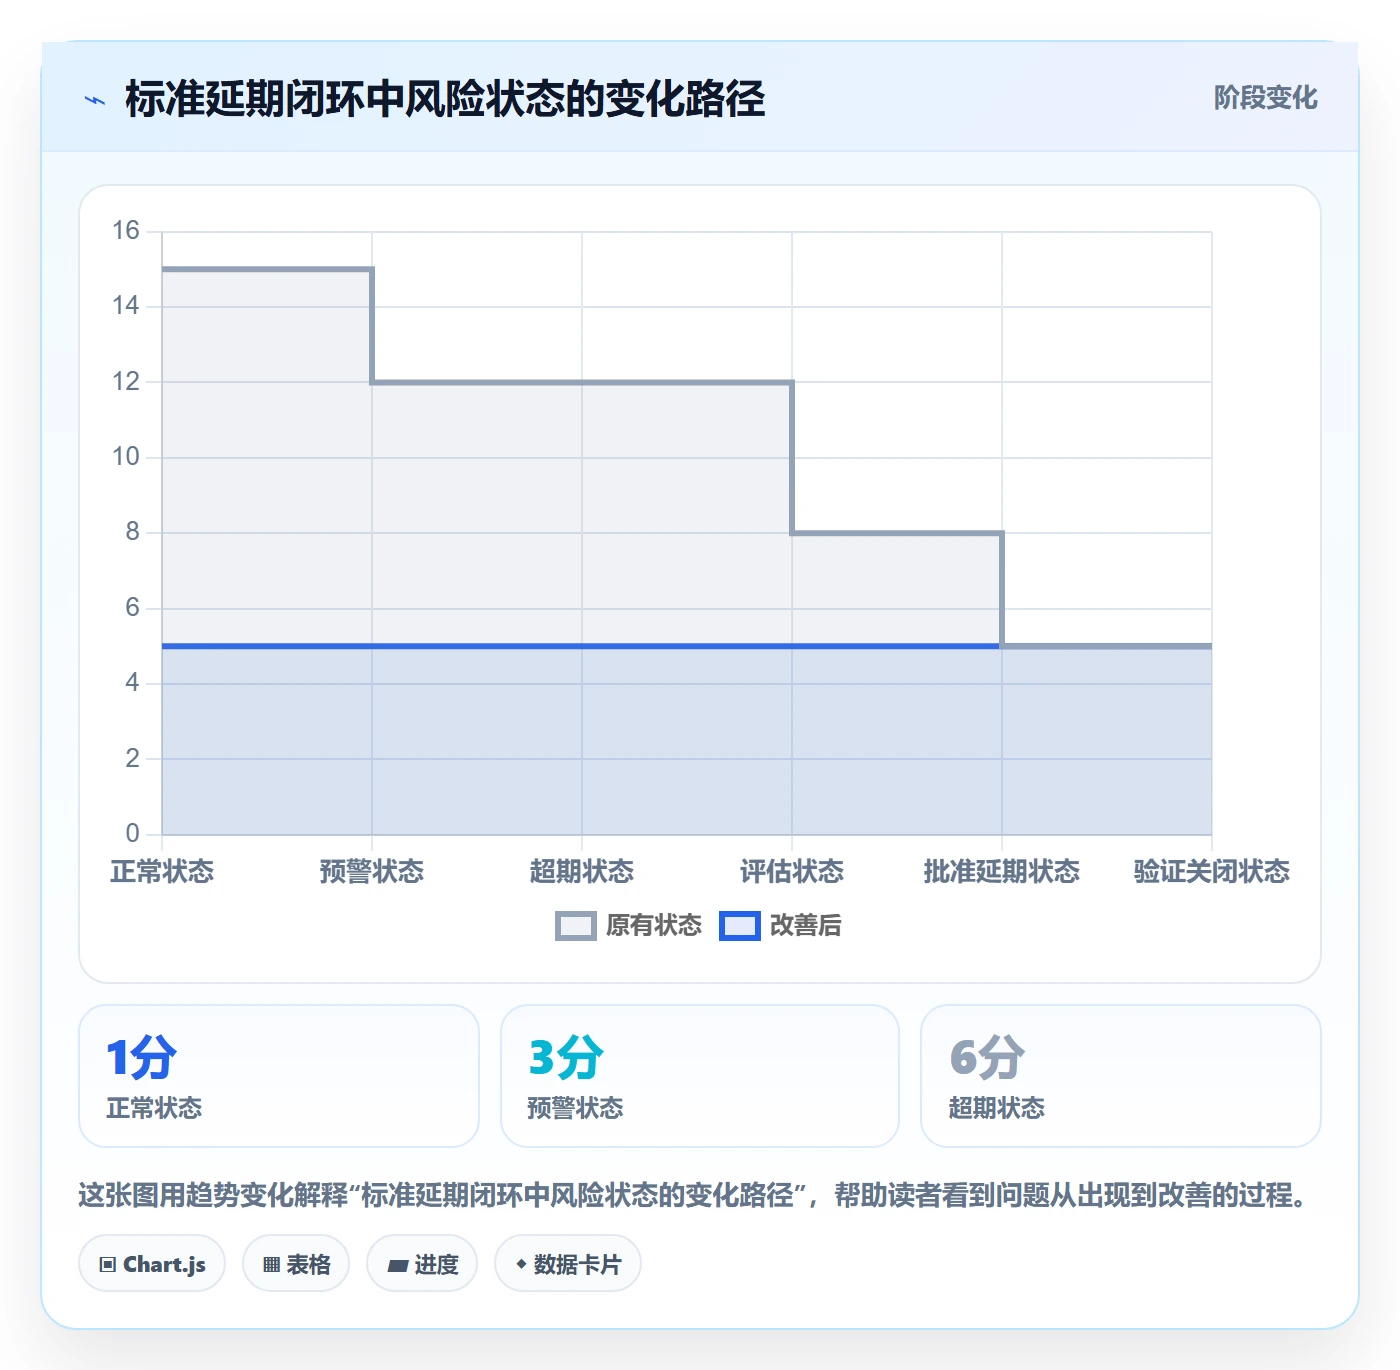Click the 预警状态 x-axis label
This screenshot has width=1400, height=1370.
(x=372, y=871)
